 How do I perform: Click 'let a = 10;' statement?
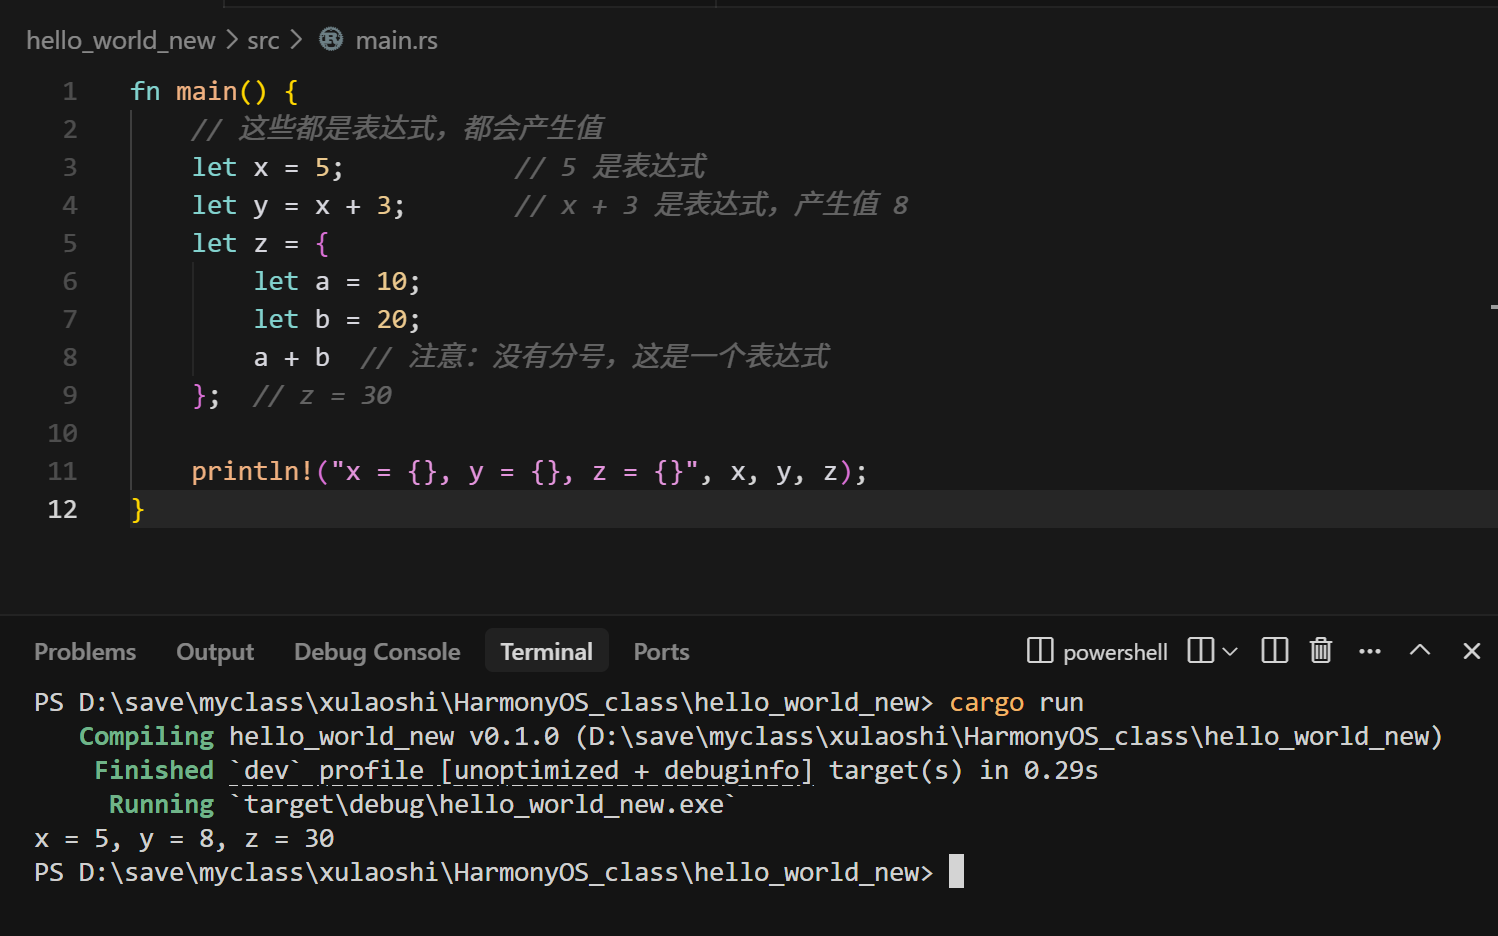337,281
